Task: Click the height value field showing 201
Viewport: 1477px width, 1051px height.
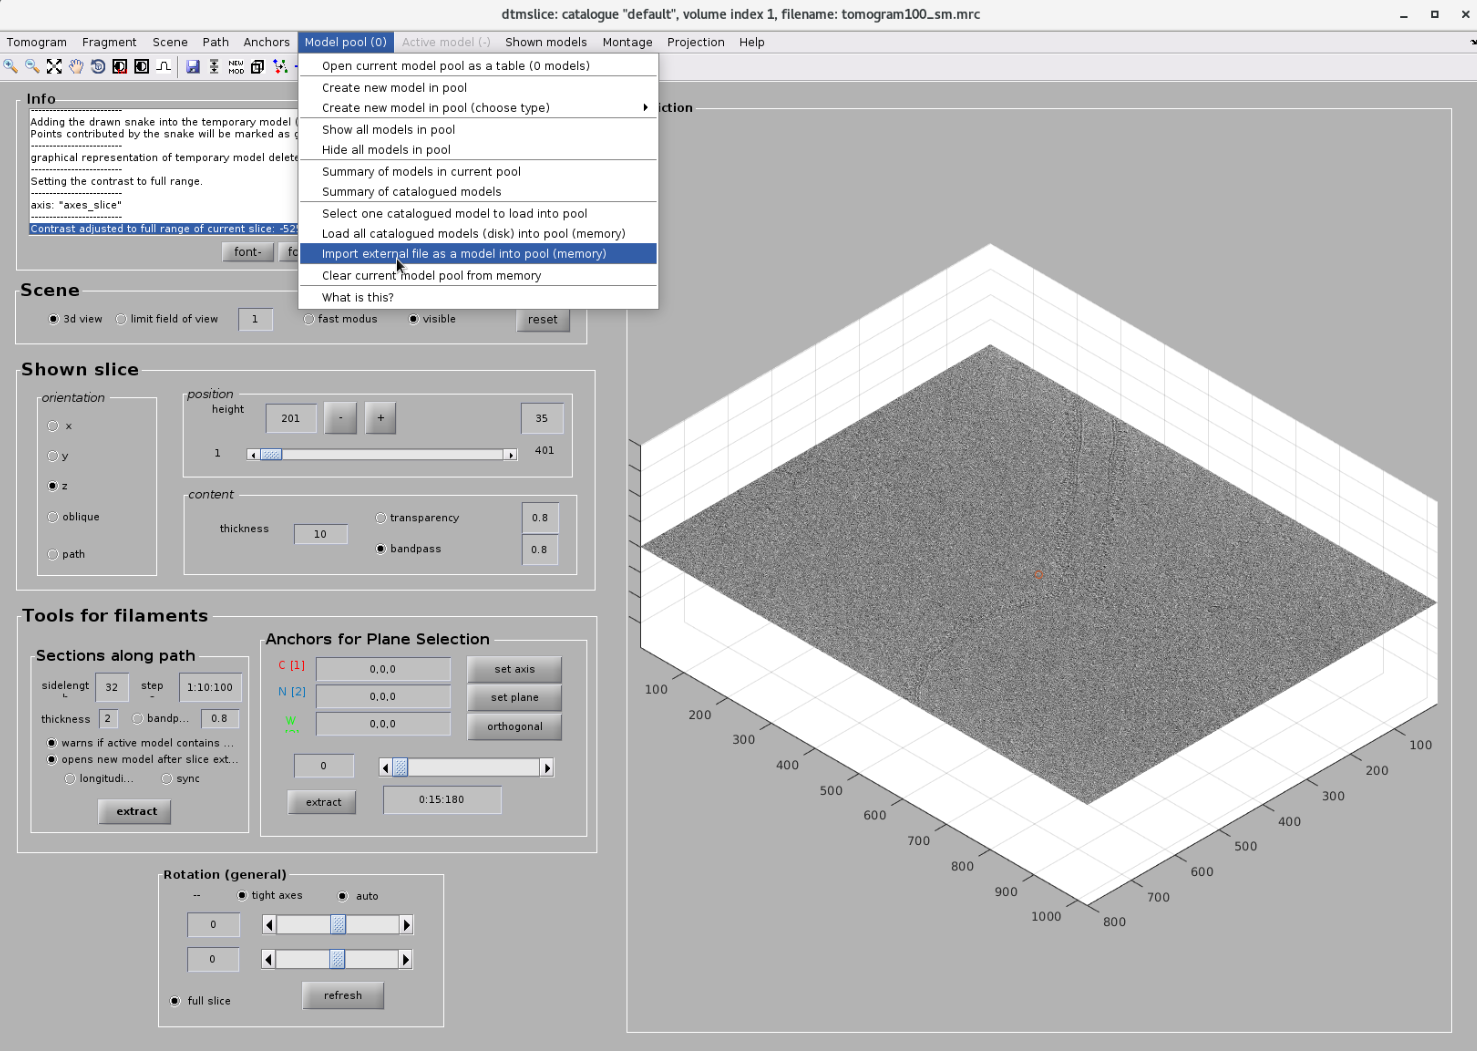Action: [291, 418]
